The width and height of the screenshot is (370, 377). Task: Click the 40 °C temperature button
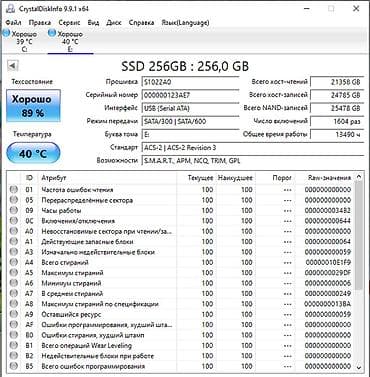point(33,154)
